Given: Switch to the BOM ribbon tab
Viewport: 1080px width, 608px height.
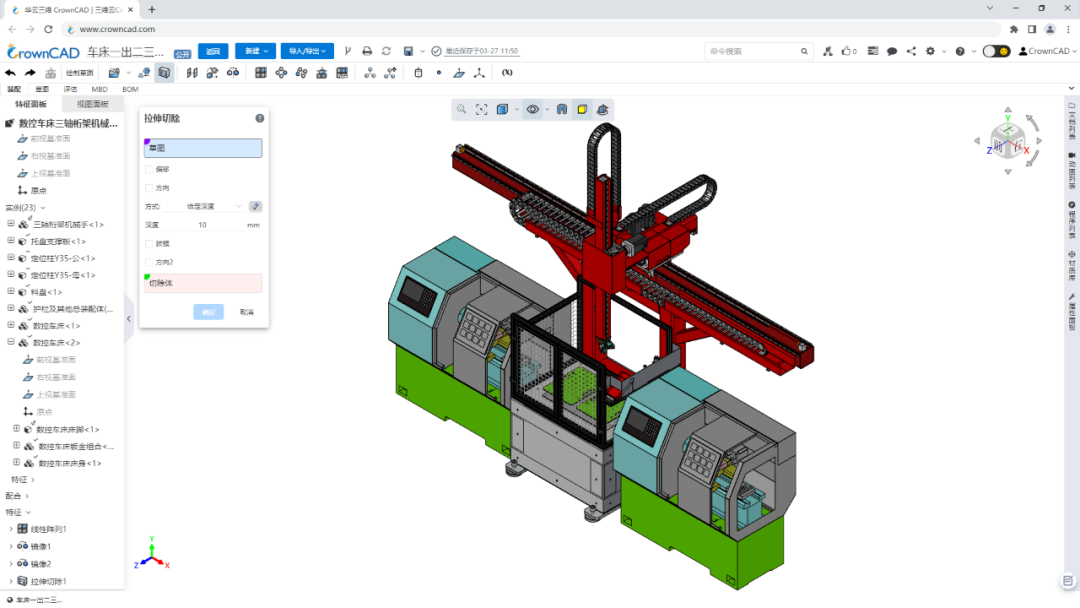Looking at the screenshot, I should coord(130,89).
